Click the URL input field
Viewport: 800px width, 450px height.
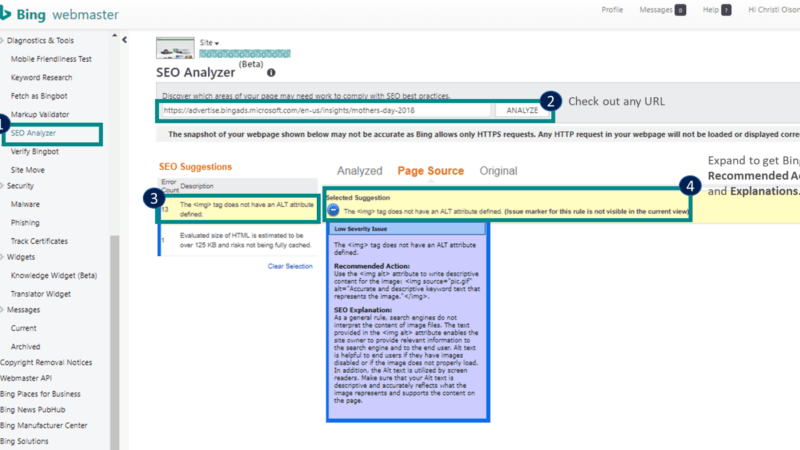326,110
